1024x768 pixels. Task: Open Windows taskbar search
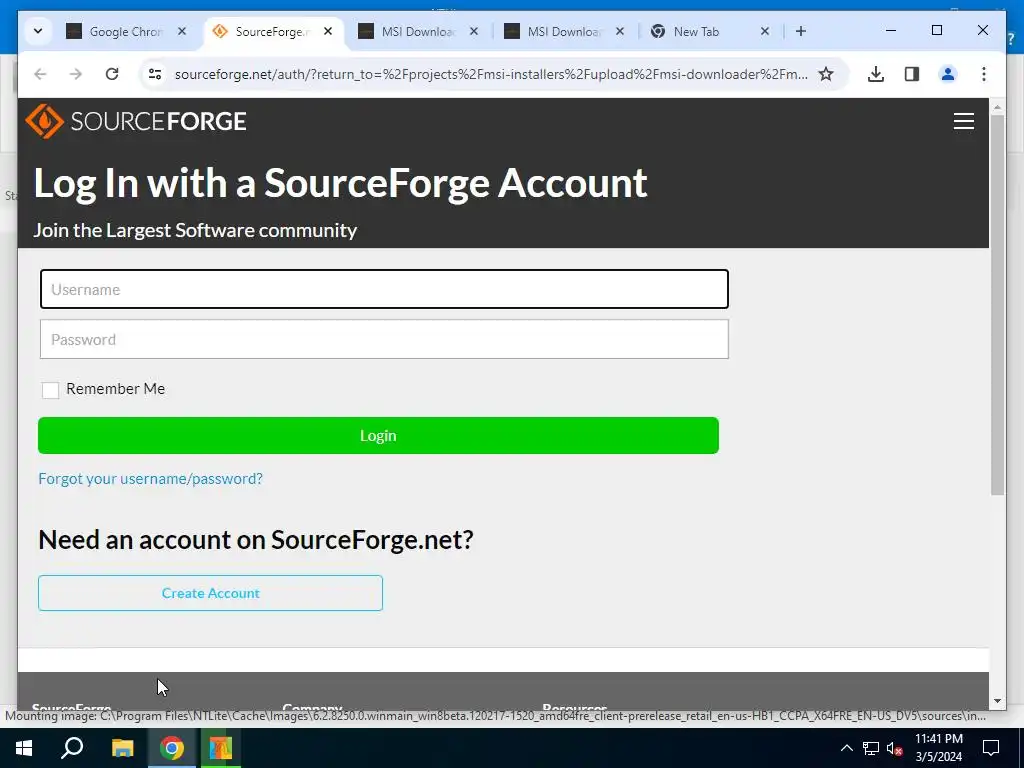pos(72,748)
